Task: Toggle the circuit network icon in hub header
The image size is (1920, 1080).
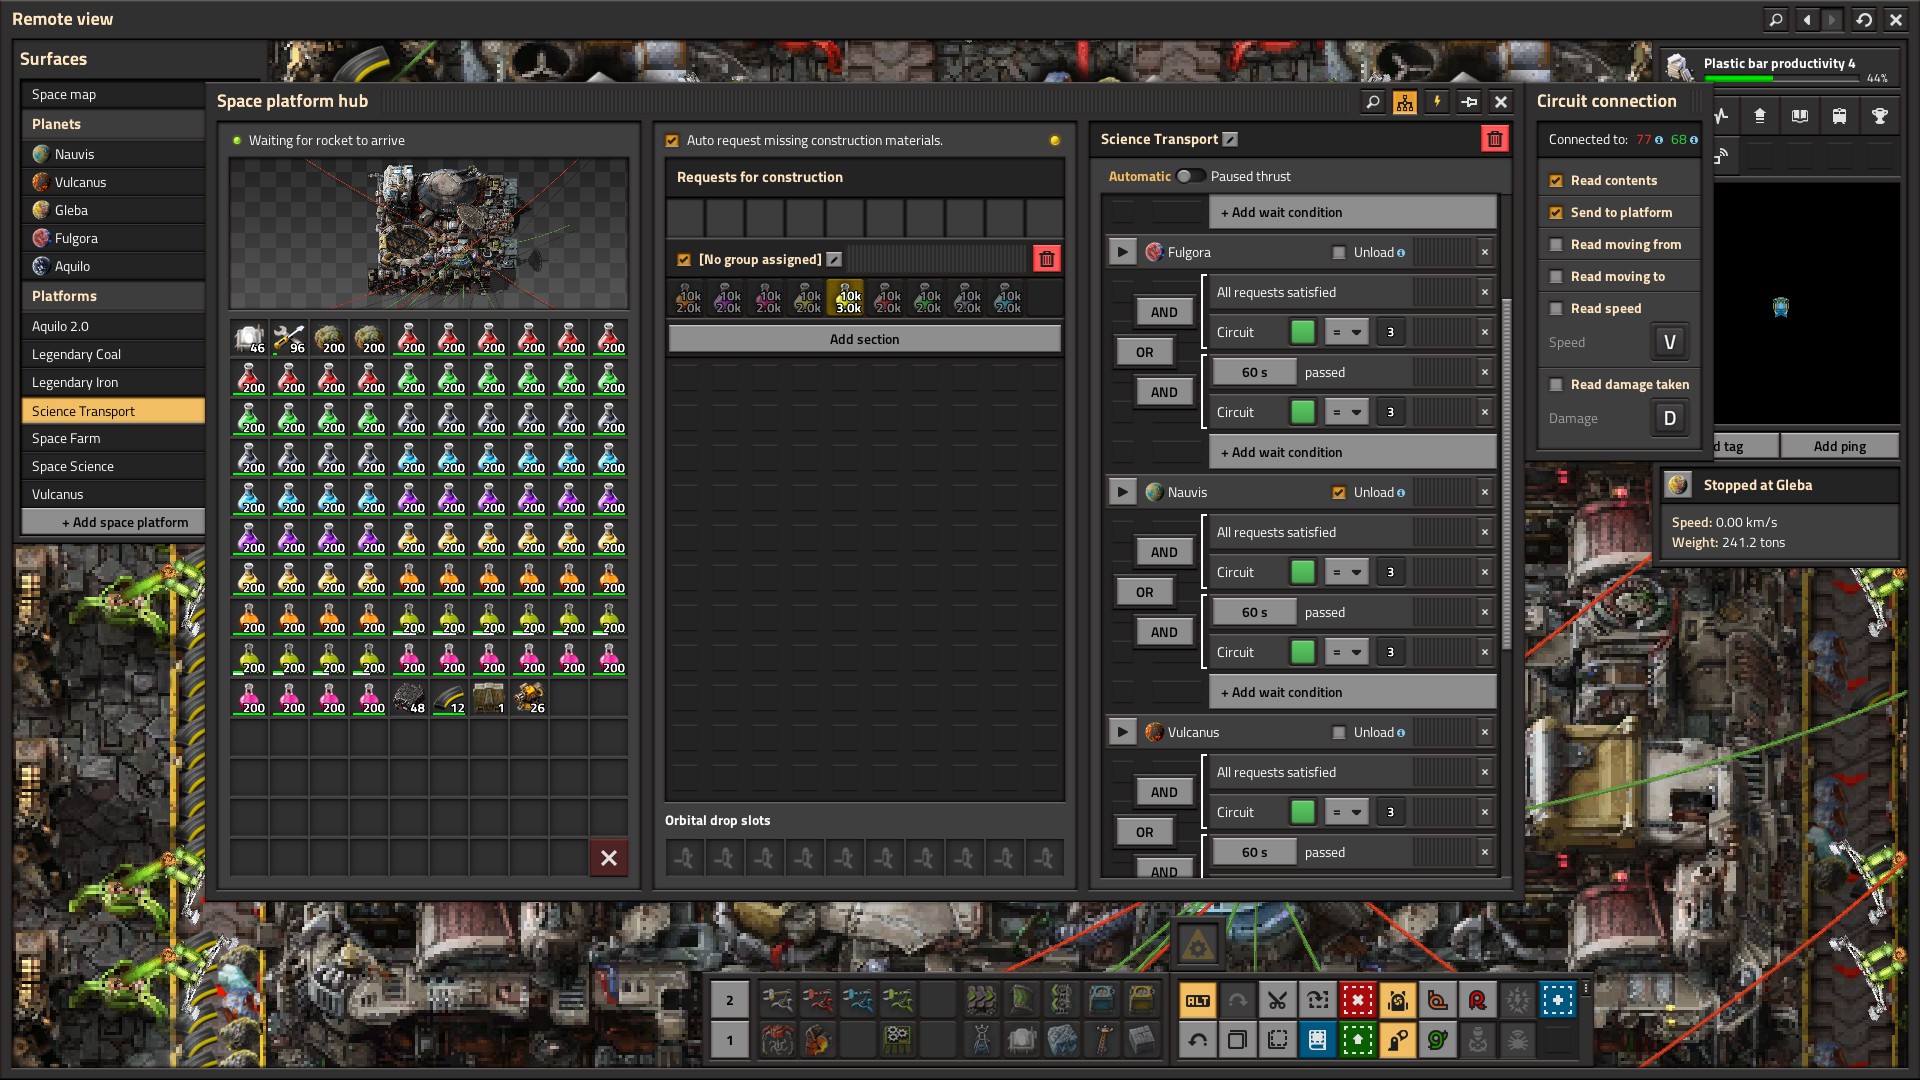Action: tap(1405, 102)
